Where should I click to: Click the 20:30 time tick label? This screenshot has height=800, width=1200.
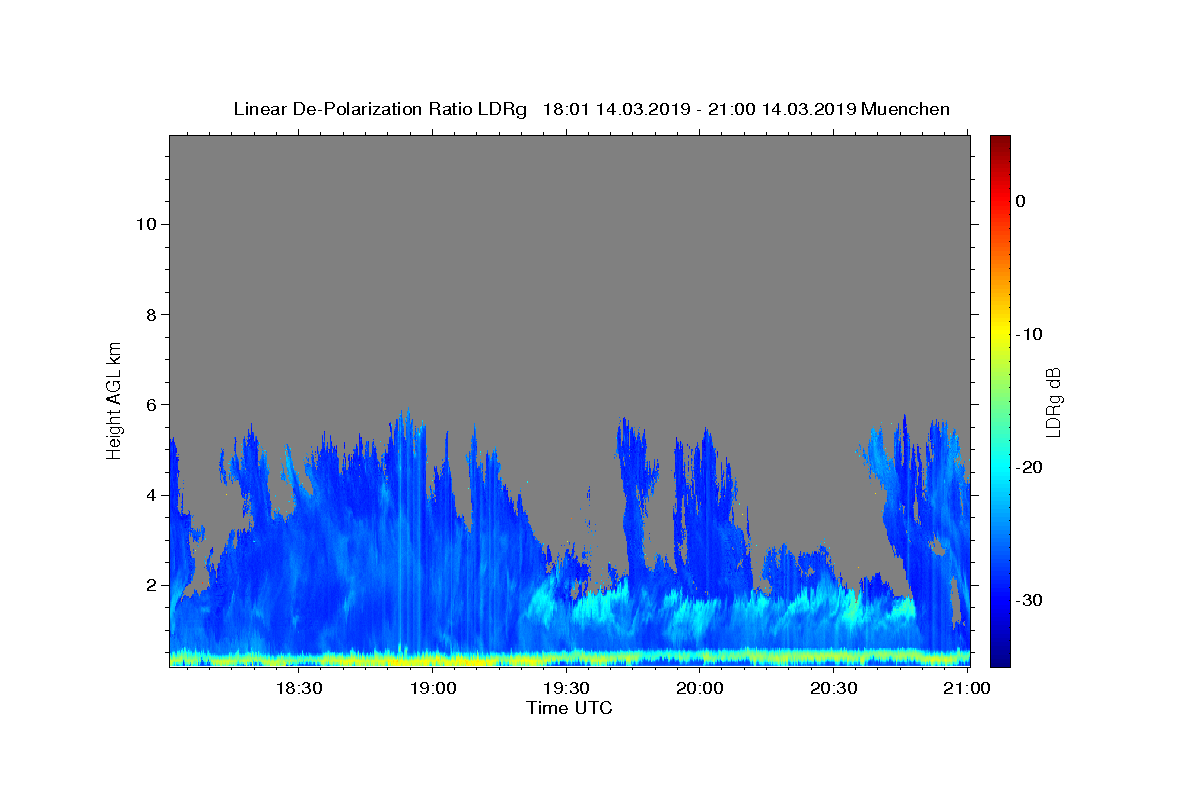pos(834,689)
